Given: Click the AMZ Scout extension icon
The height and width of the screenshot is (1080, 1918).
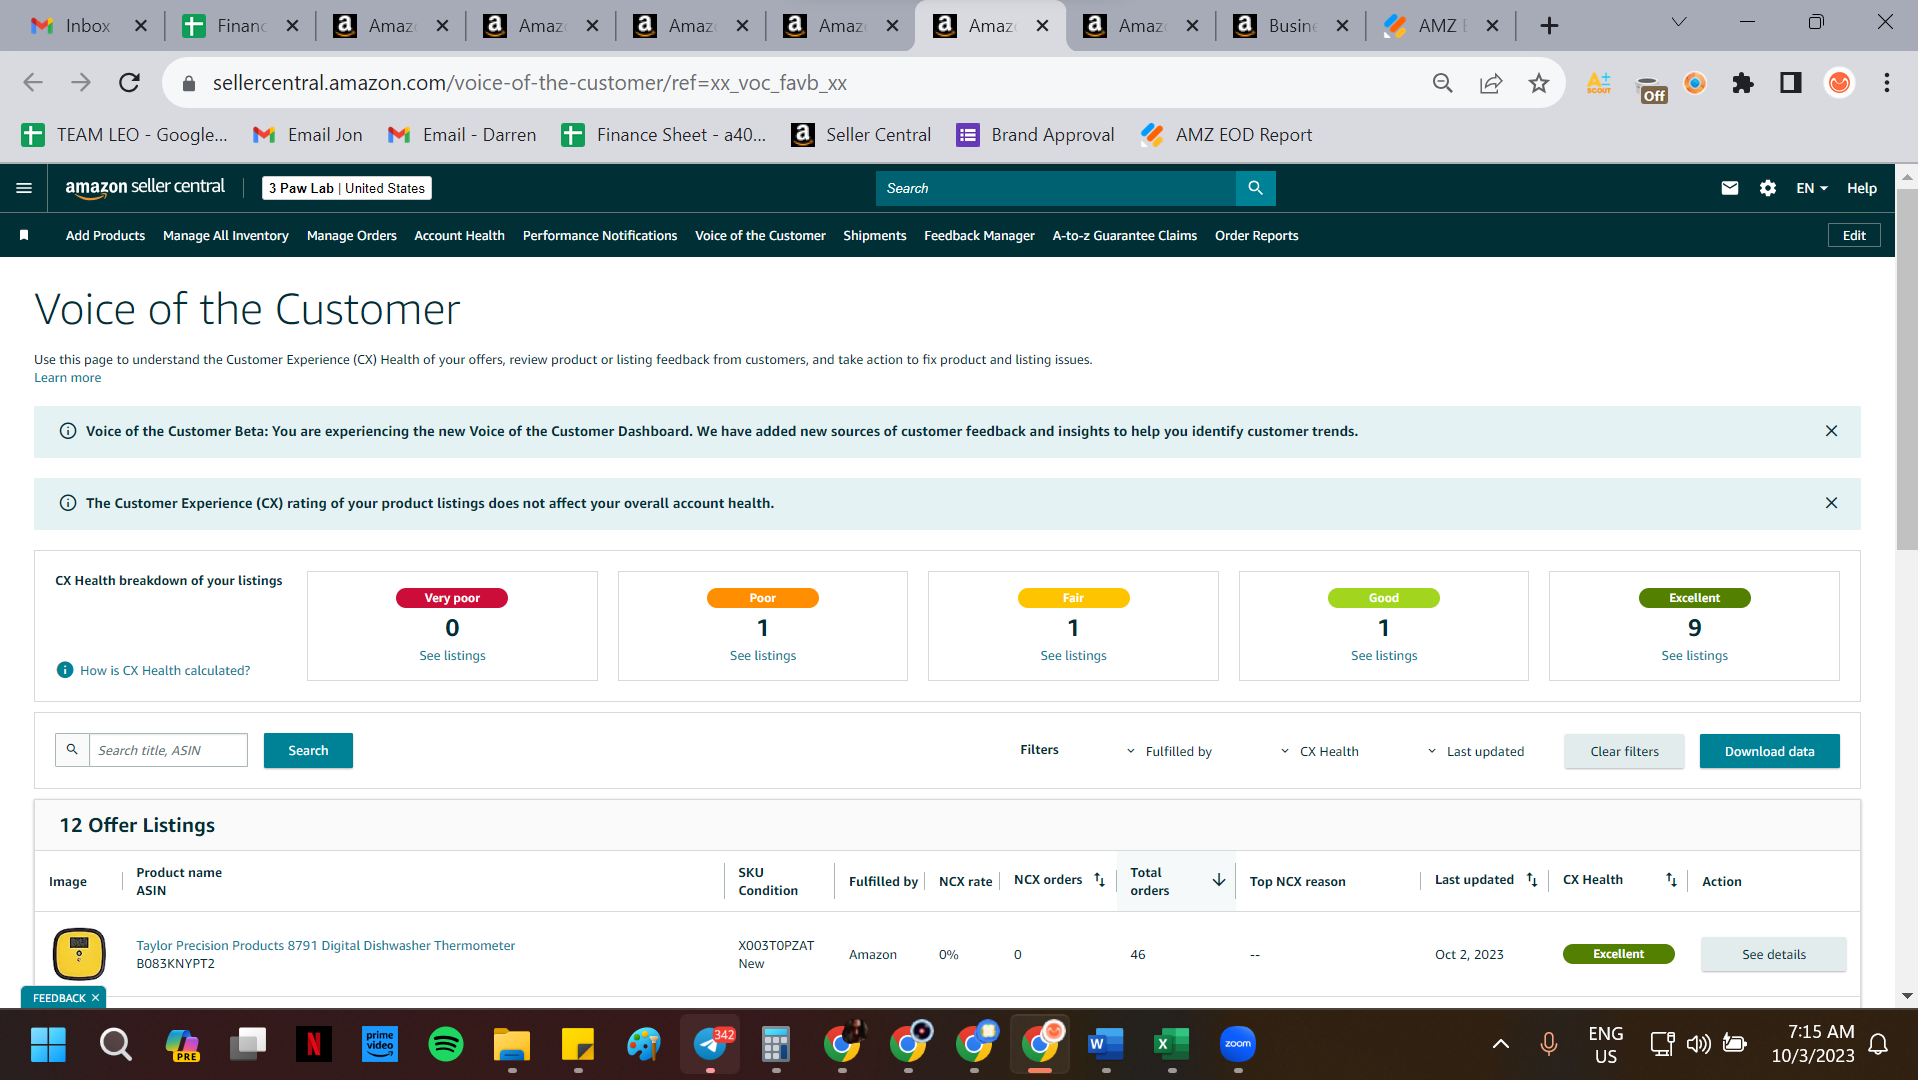Looking at the screenshot, I should pos(1598,83).
